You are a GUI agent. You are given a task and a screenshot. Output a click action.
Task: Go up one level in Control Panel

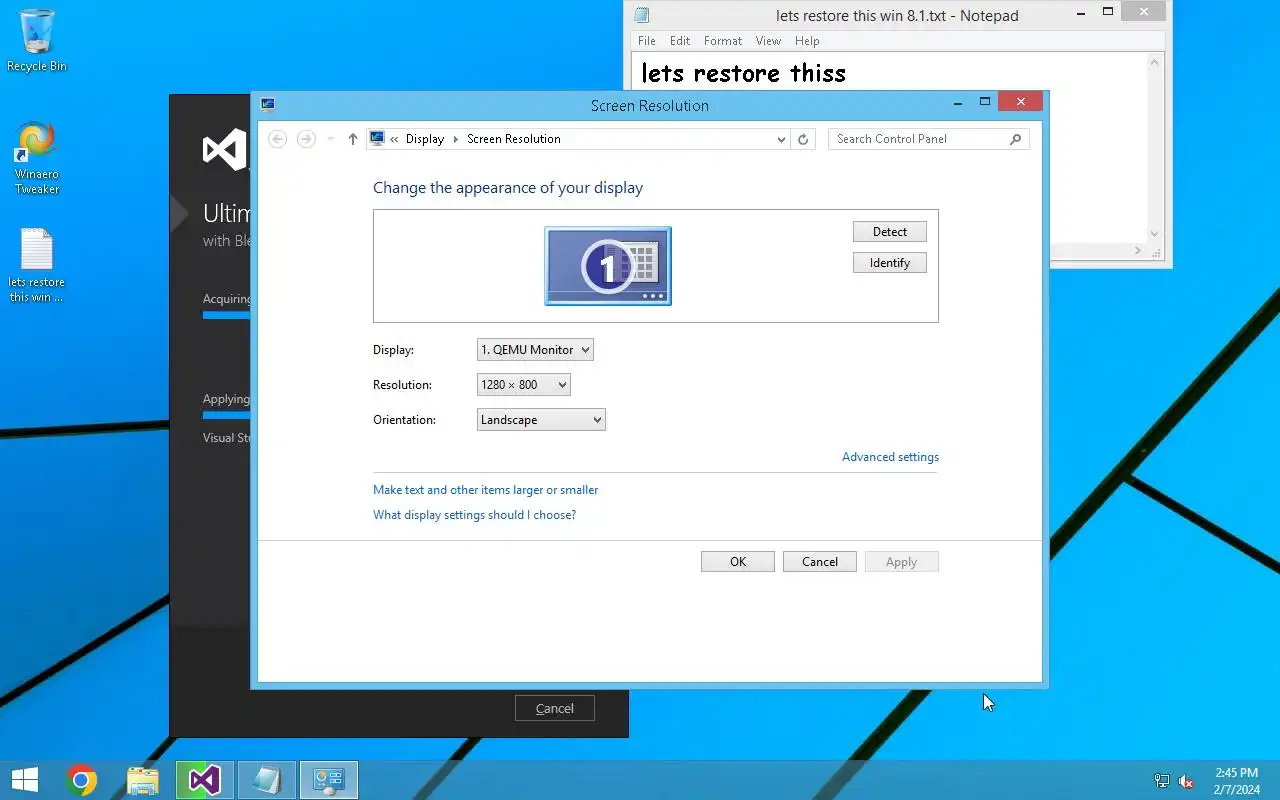[x=352, y=139]
